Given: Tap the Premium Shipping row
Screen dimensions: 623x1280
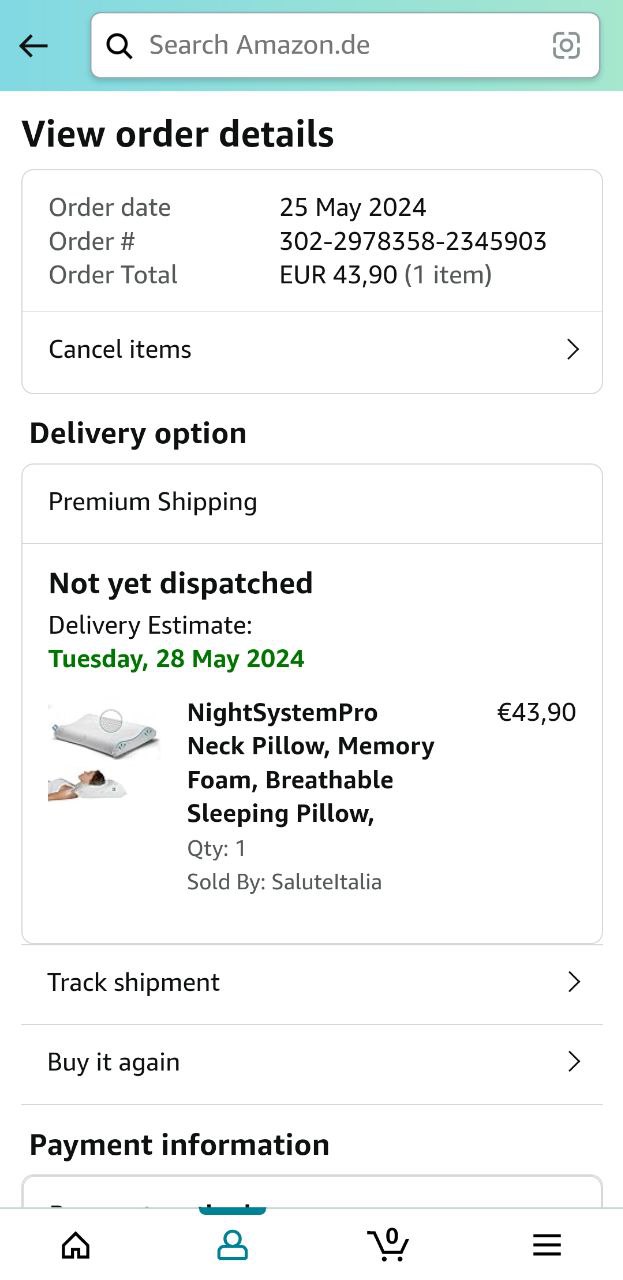Looking at the screenshot, I should tap(312, 502).
